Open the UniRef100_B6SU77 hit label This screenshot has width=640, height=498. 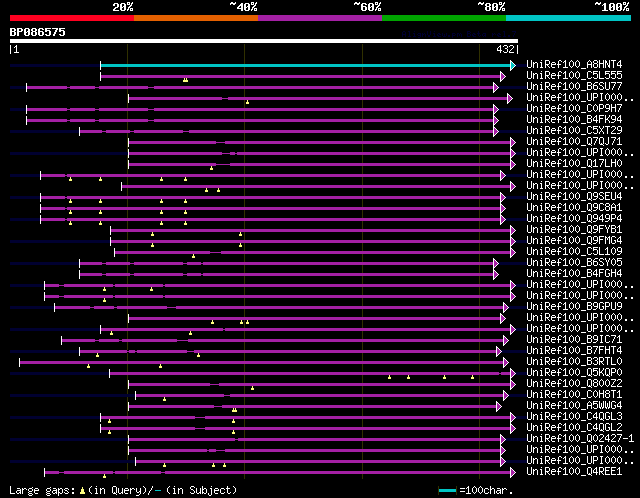coord(574,87)
